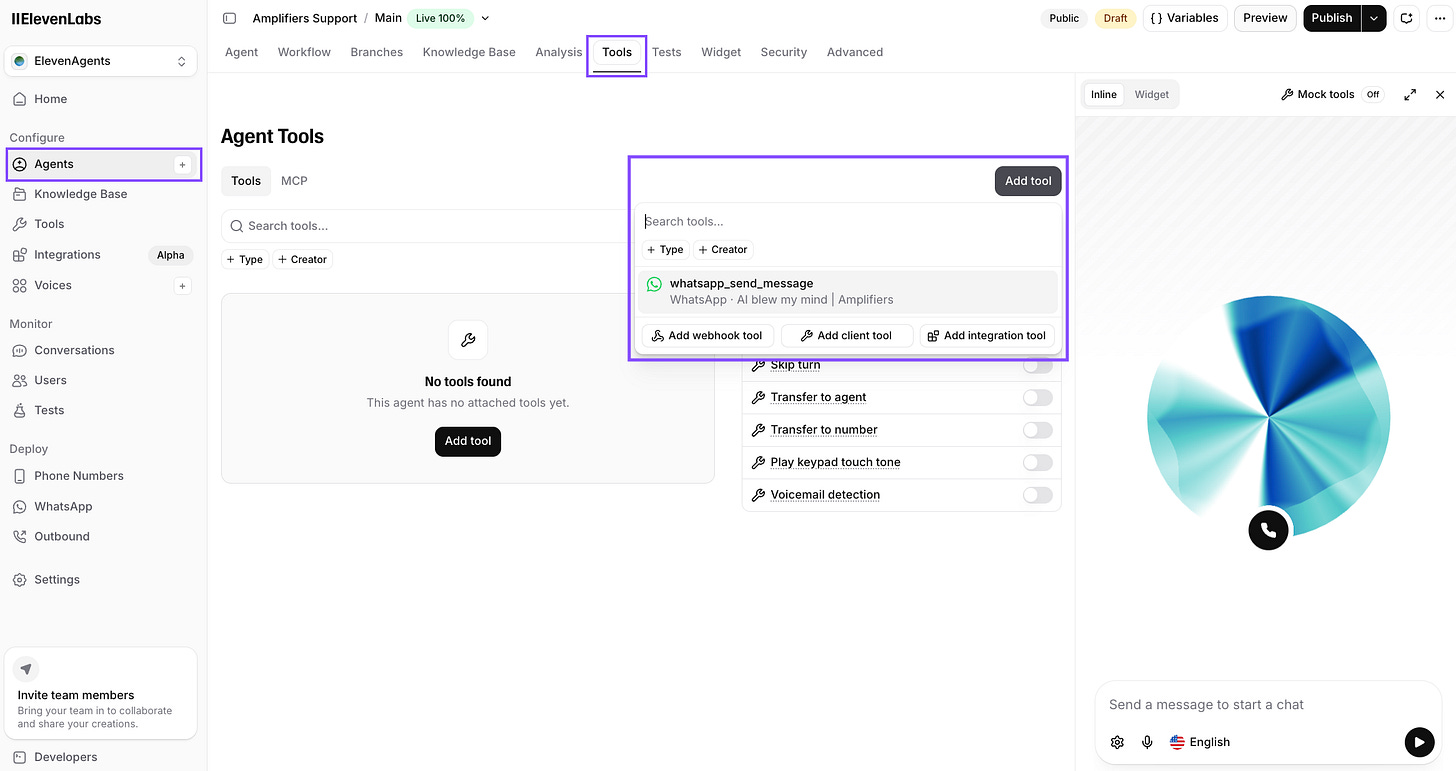Screen dimensions: 1456x771
Task: Focus the popup Search tools field
Action: coord(848,221)
